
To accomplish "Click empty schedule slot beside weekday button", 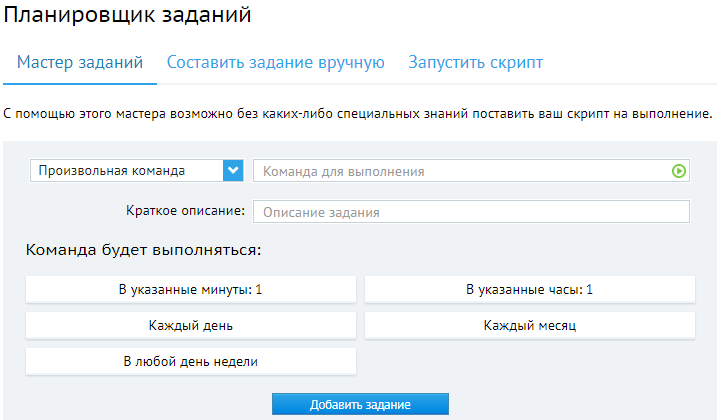I will click(529, 361).
